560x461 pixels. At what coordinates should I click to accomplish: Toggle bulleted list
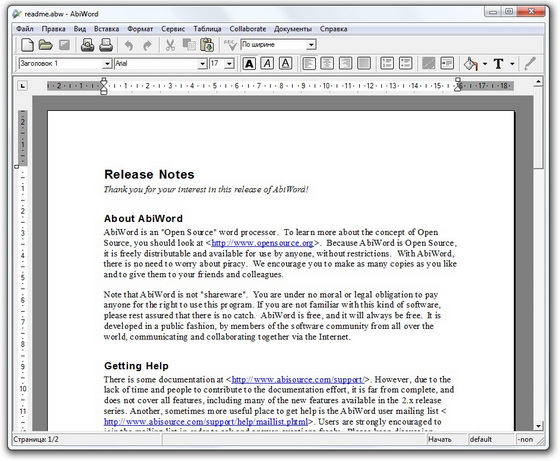coord(405,64)
